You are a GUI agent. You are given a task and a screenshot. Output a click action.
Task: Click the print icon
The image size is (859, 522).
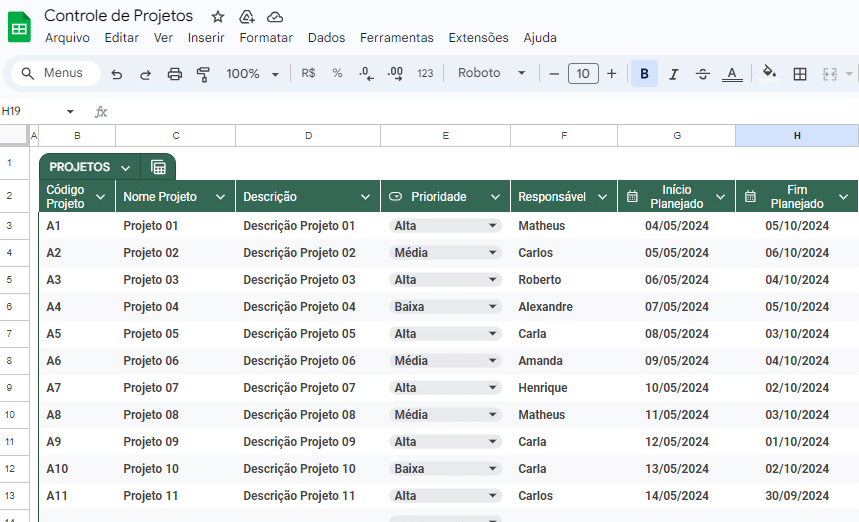click(175, 74)
